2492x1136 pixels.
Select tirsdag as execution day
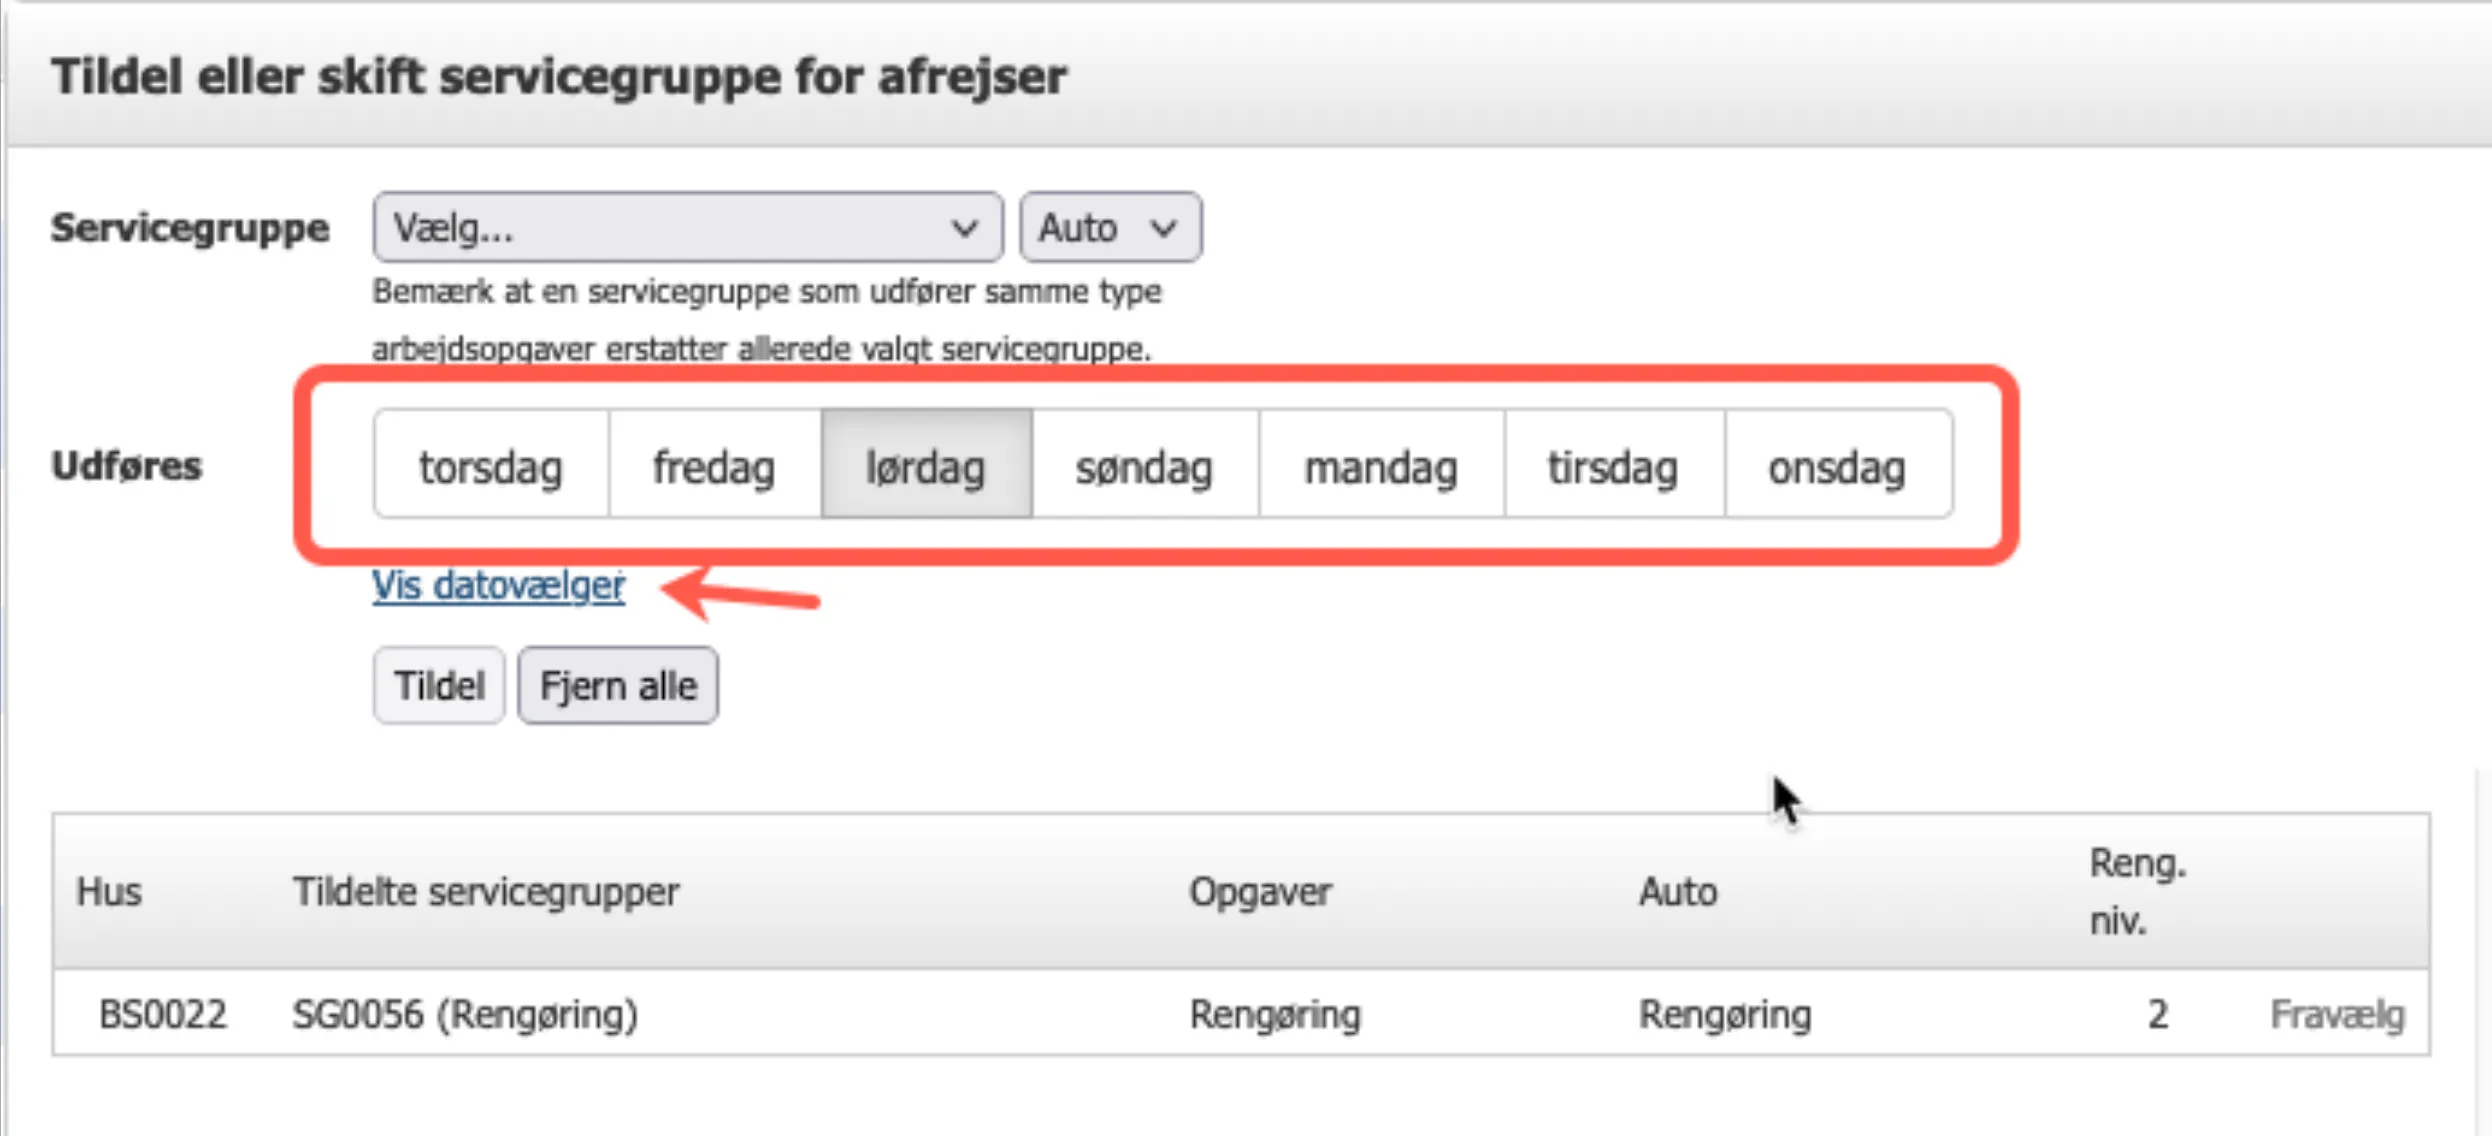coord(1613,466)
